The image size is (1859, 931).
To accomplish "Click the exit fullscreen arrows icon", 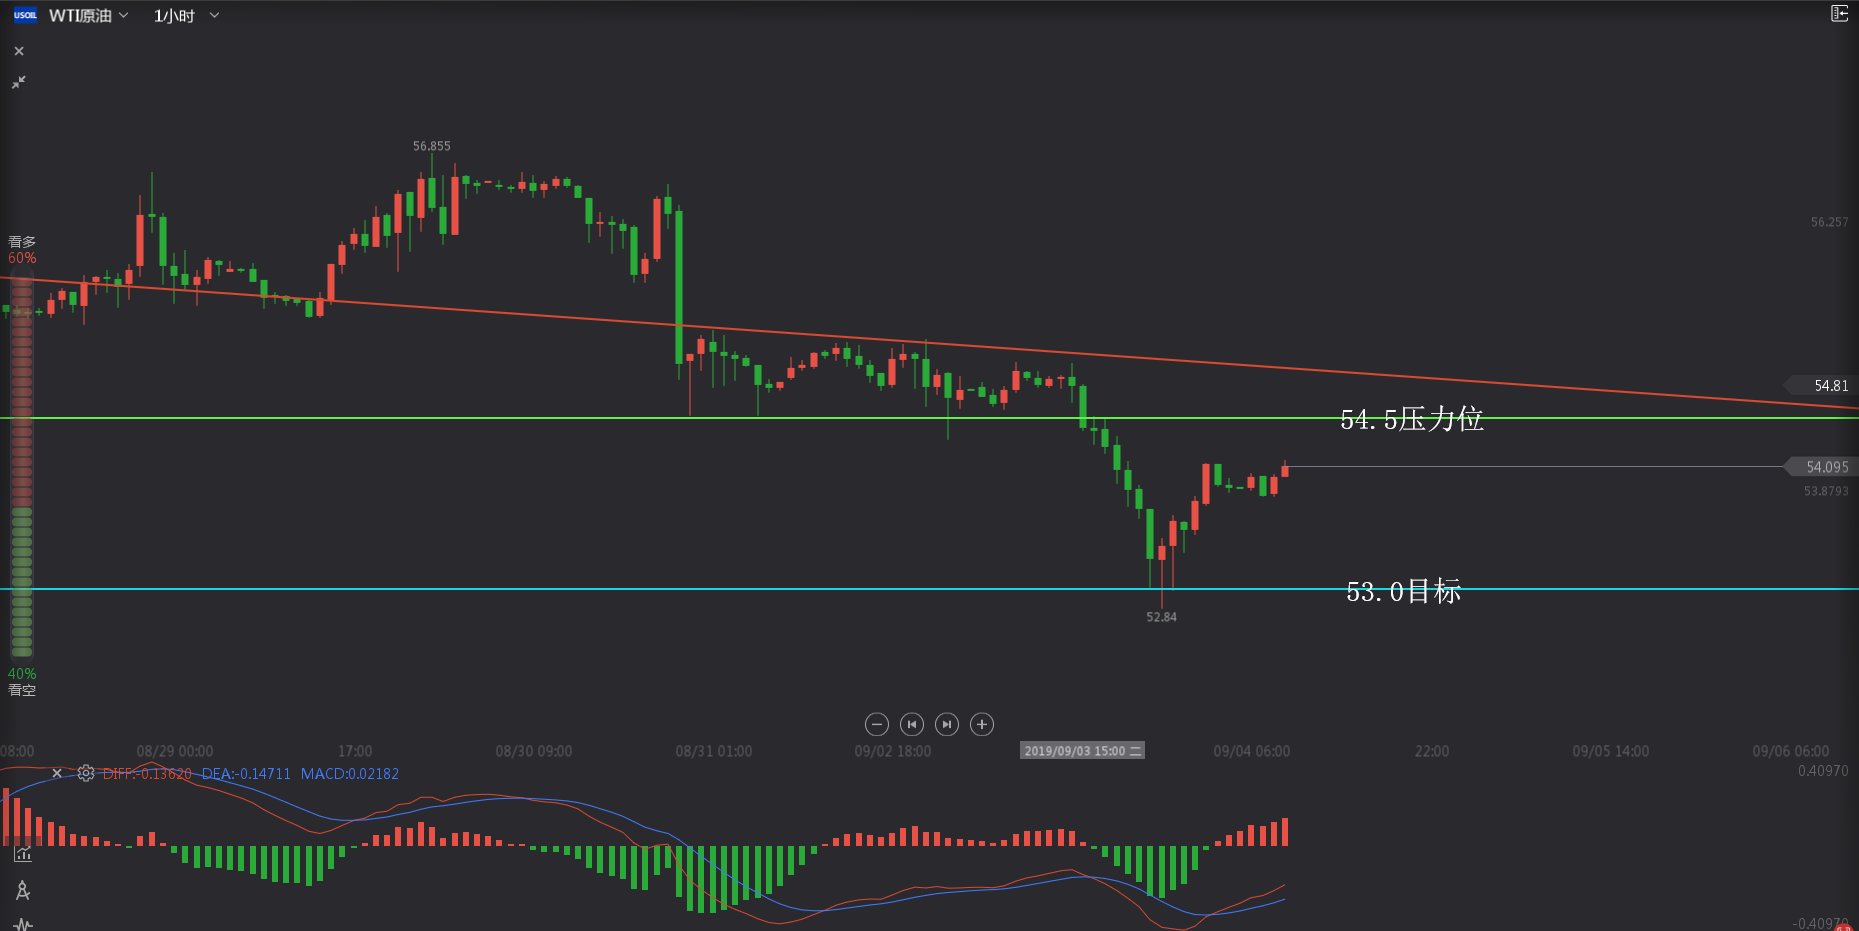I will click(x=19, y=82).
